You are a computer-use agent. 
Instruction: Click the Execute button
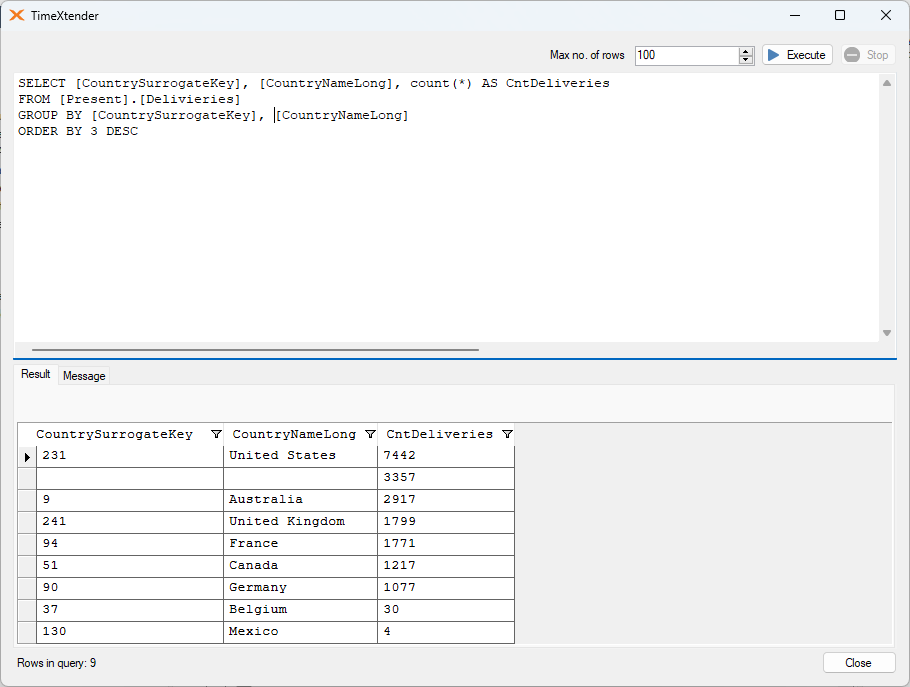coord(797,55)
